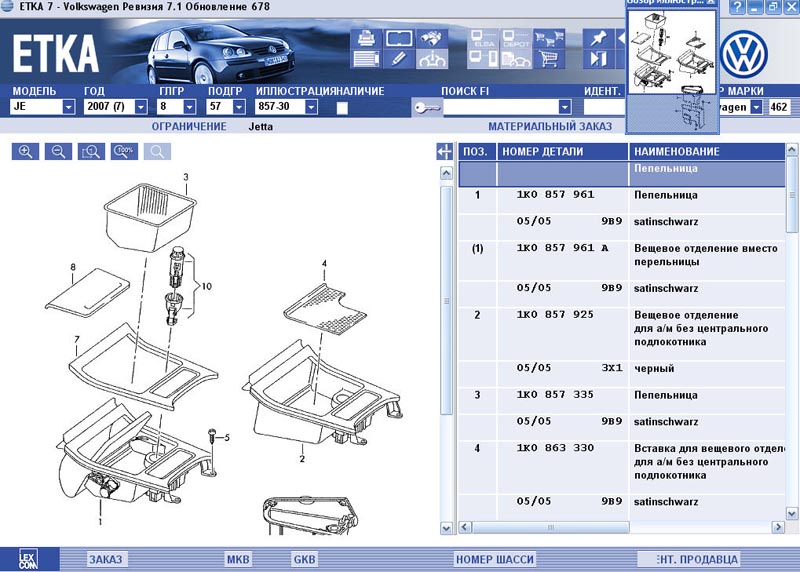
Task: Open the DEPOT link icon
Action: 516,39
